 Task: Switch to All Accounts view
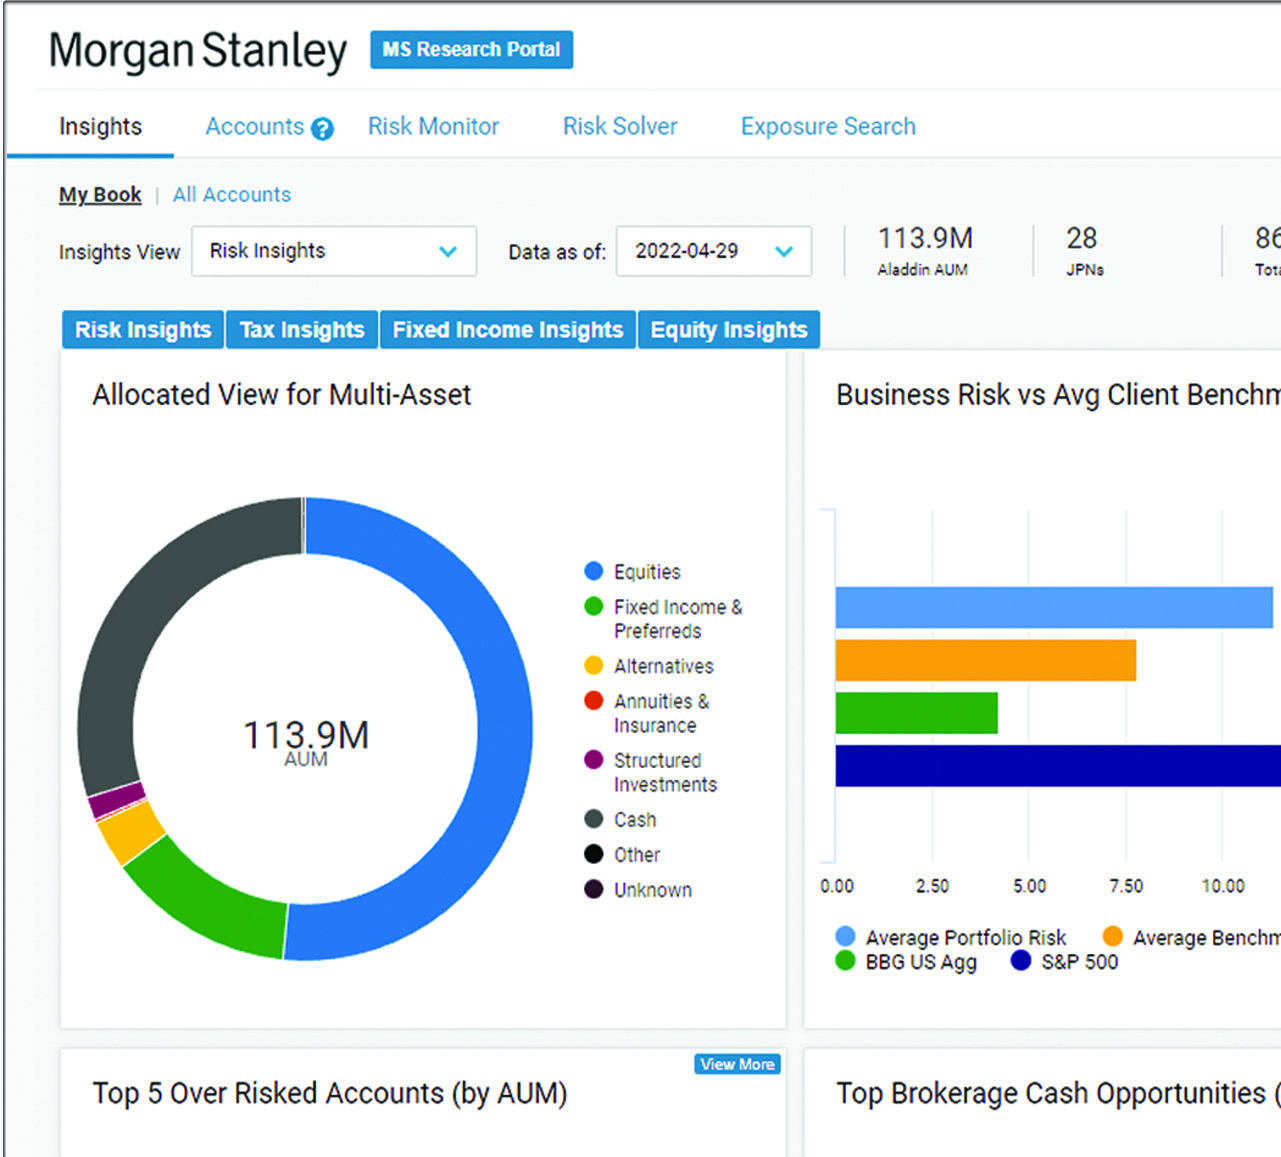click(x=232, y=195)
